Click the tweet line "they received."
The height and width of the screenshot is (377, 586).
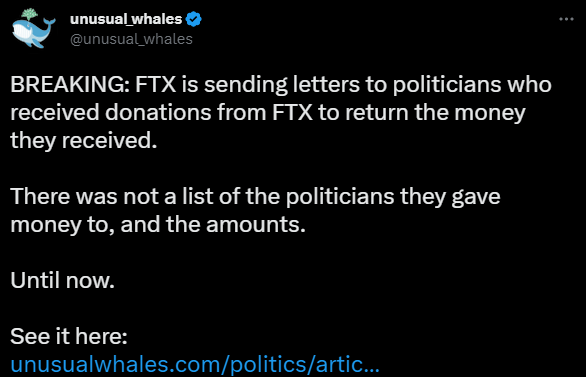coord(84,141)
